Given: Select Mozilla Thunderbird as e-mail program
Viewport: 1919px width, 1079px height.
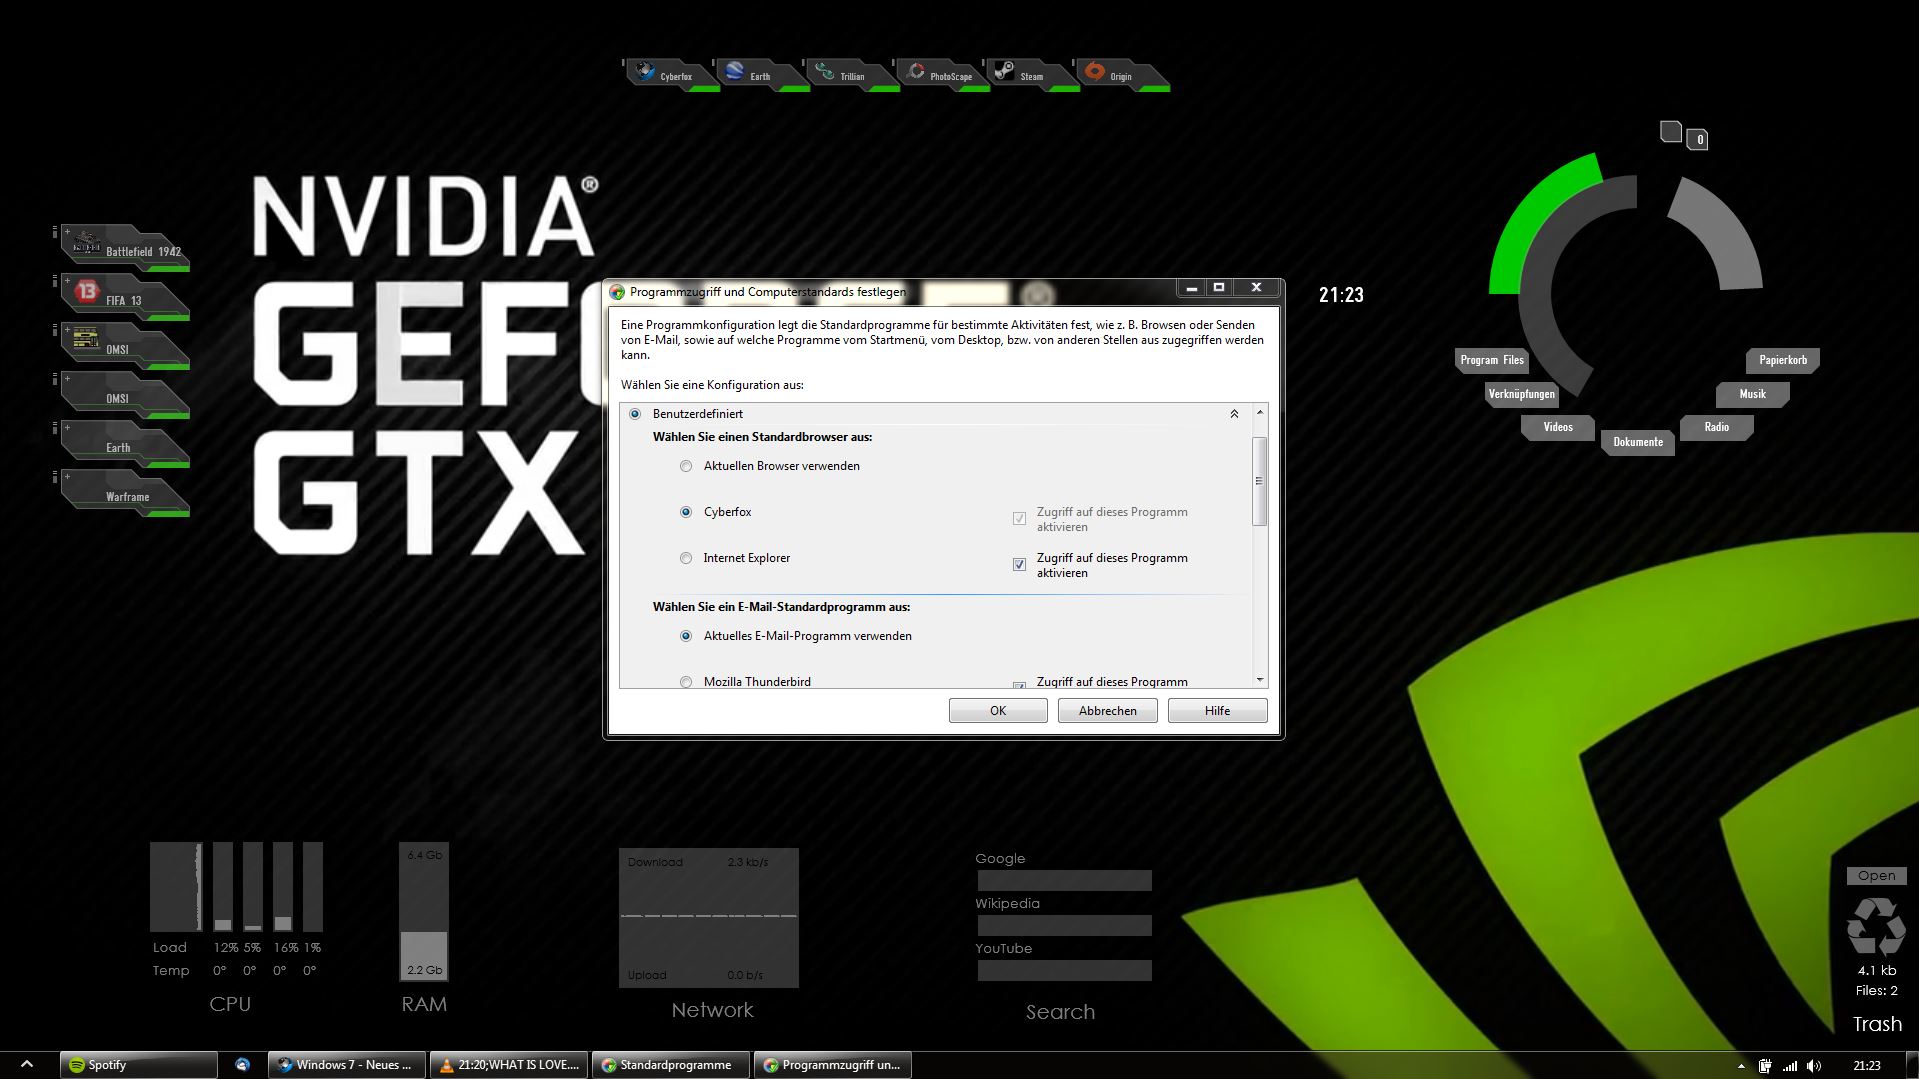Looking at the screenshot, I should pyautogui.click(x=686, y=682).
